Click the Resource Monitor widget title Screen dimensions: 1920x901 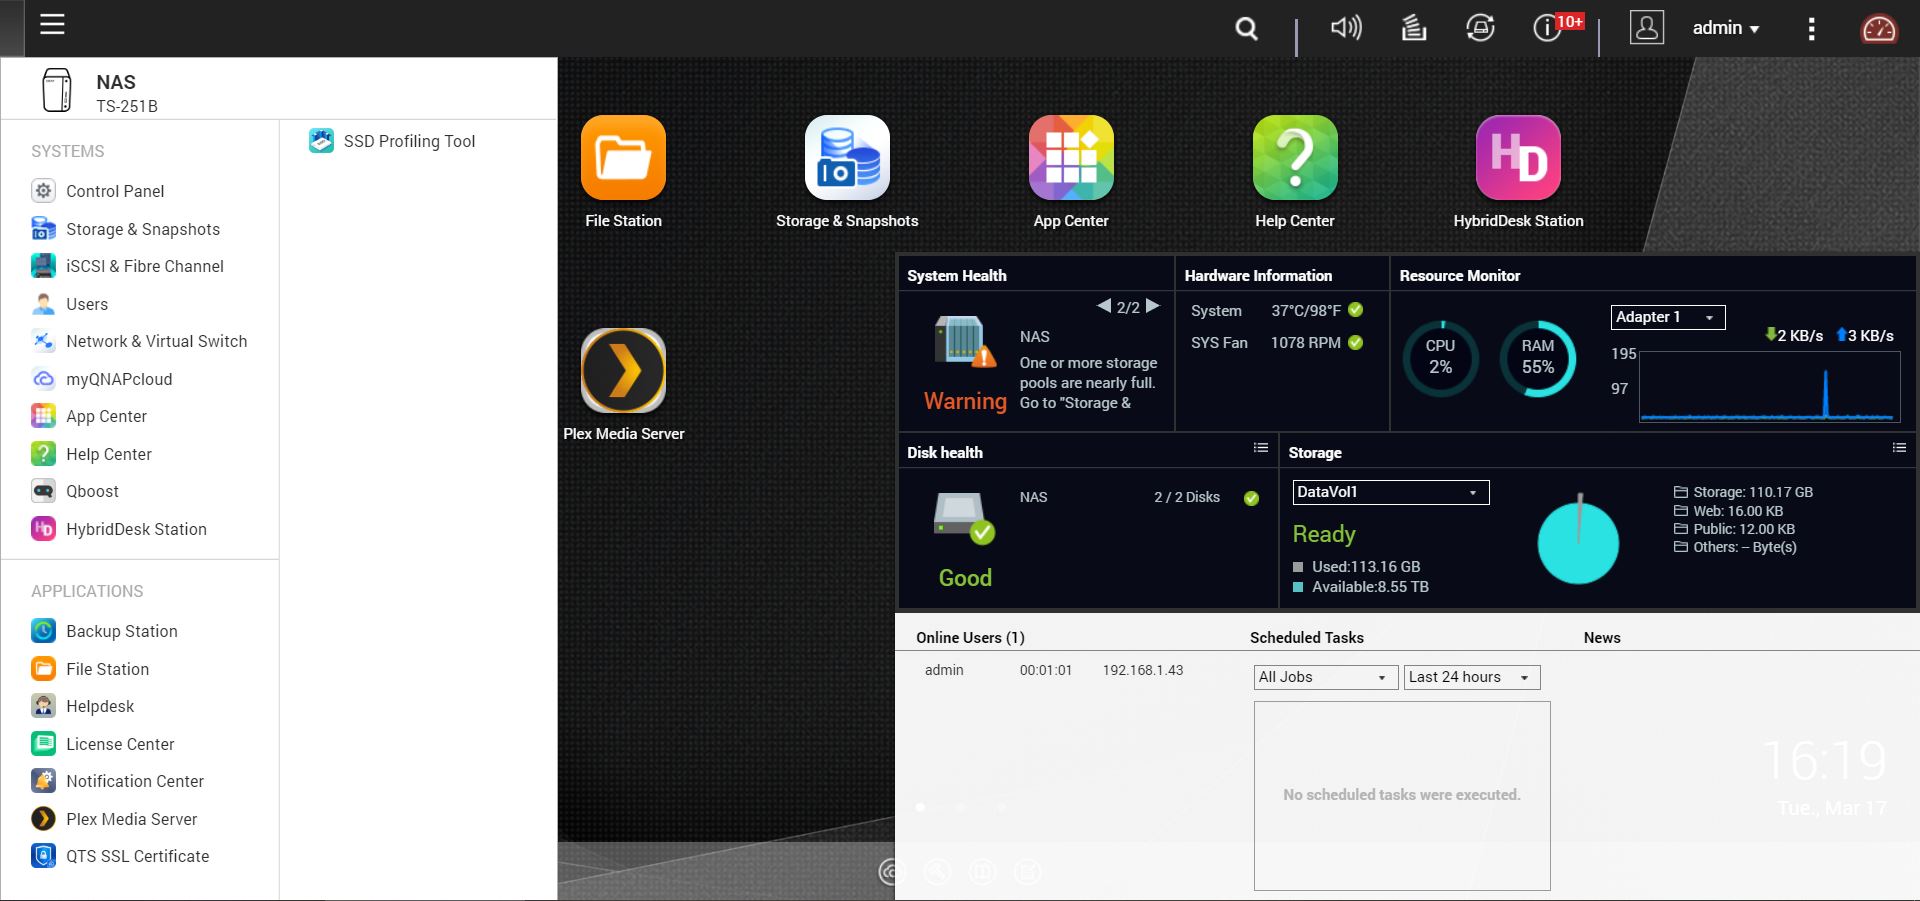(1459, 276)
